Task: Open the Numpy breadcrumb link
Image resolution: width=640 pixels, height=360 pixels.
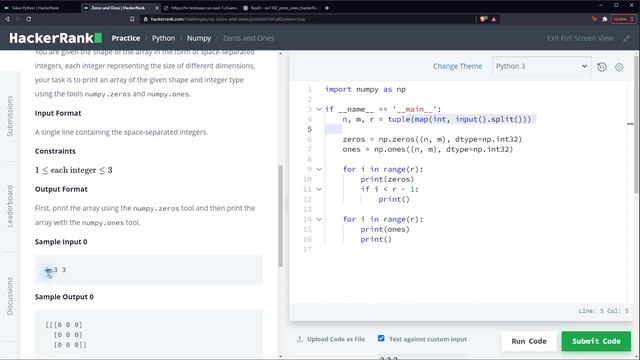Action: [199, 38]
